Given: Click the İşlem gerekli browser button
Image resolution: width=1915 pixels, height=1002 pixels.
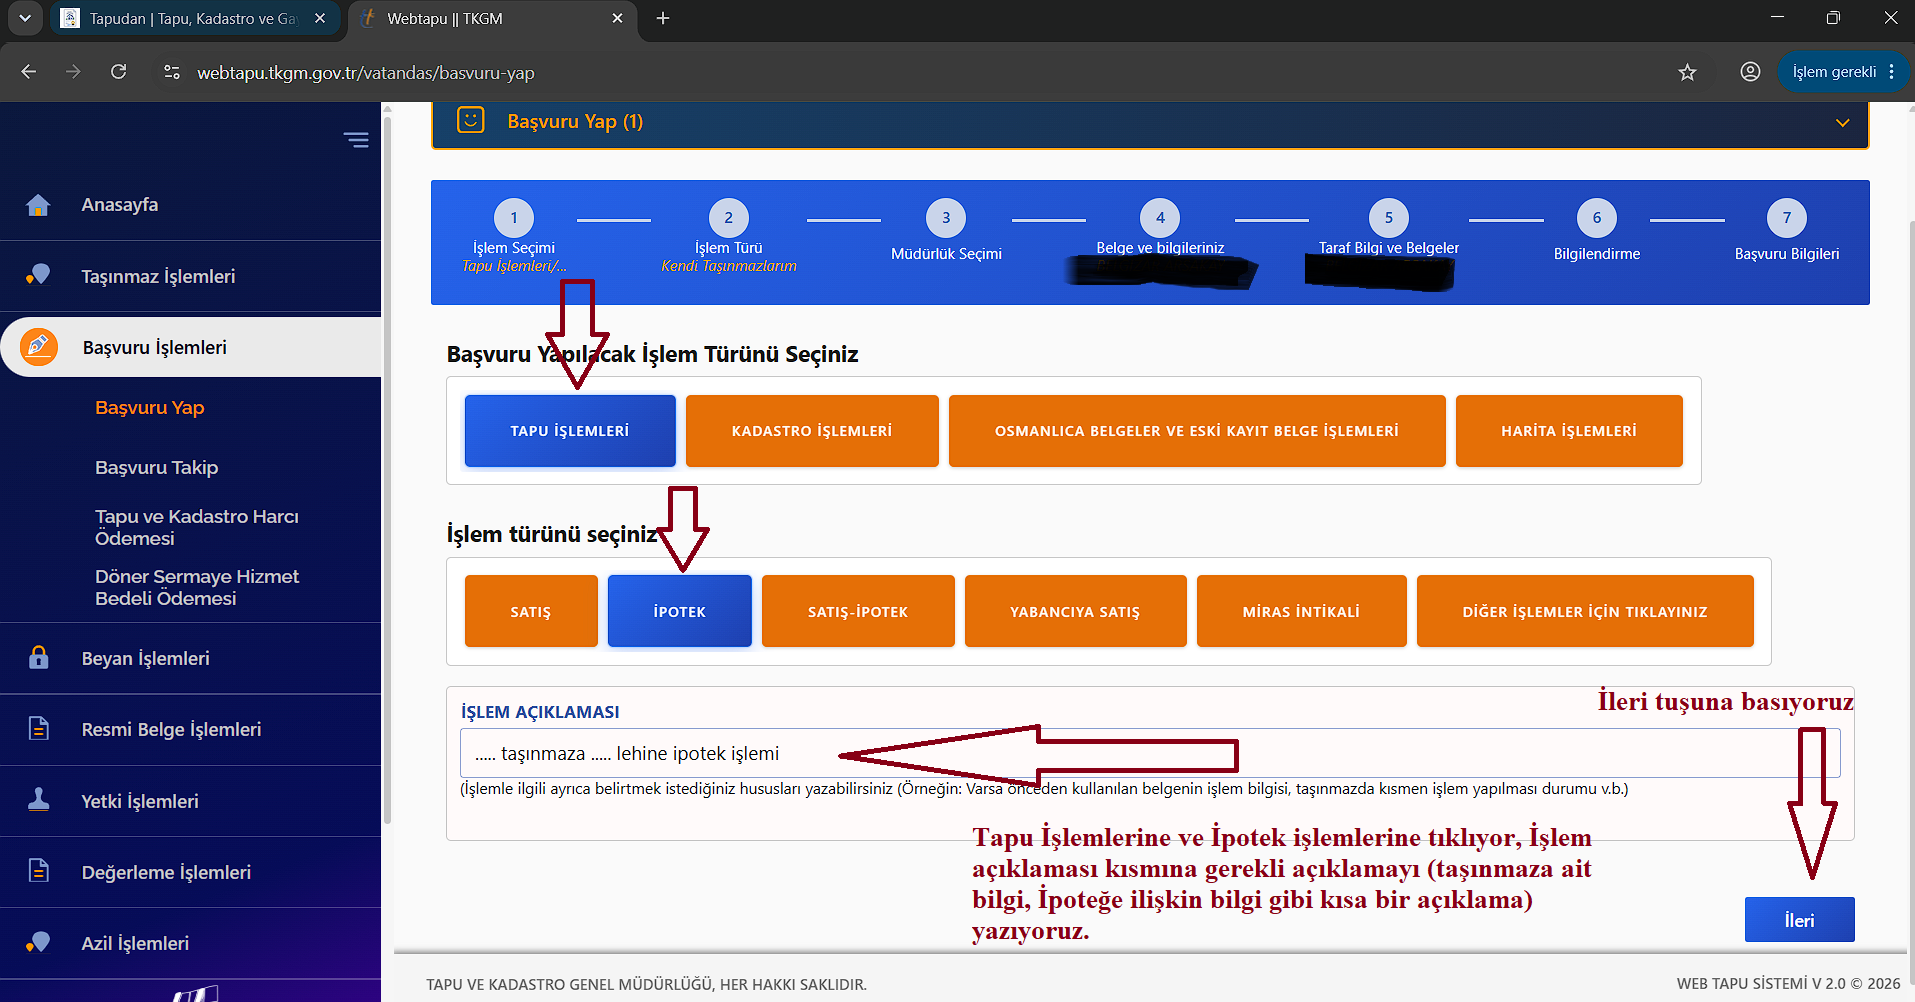Looking at the screenshot, I should point(1843,72).
